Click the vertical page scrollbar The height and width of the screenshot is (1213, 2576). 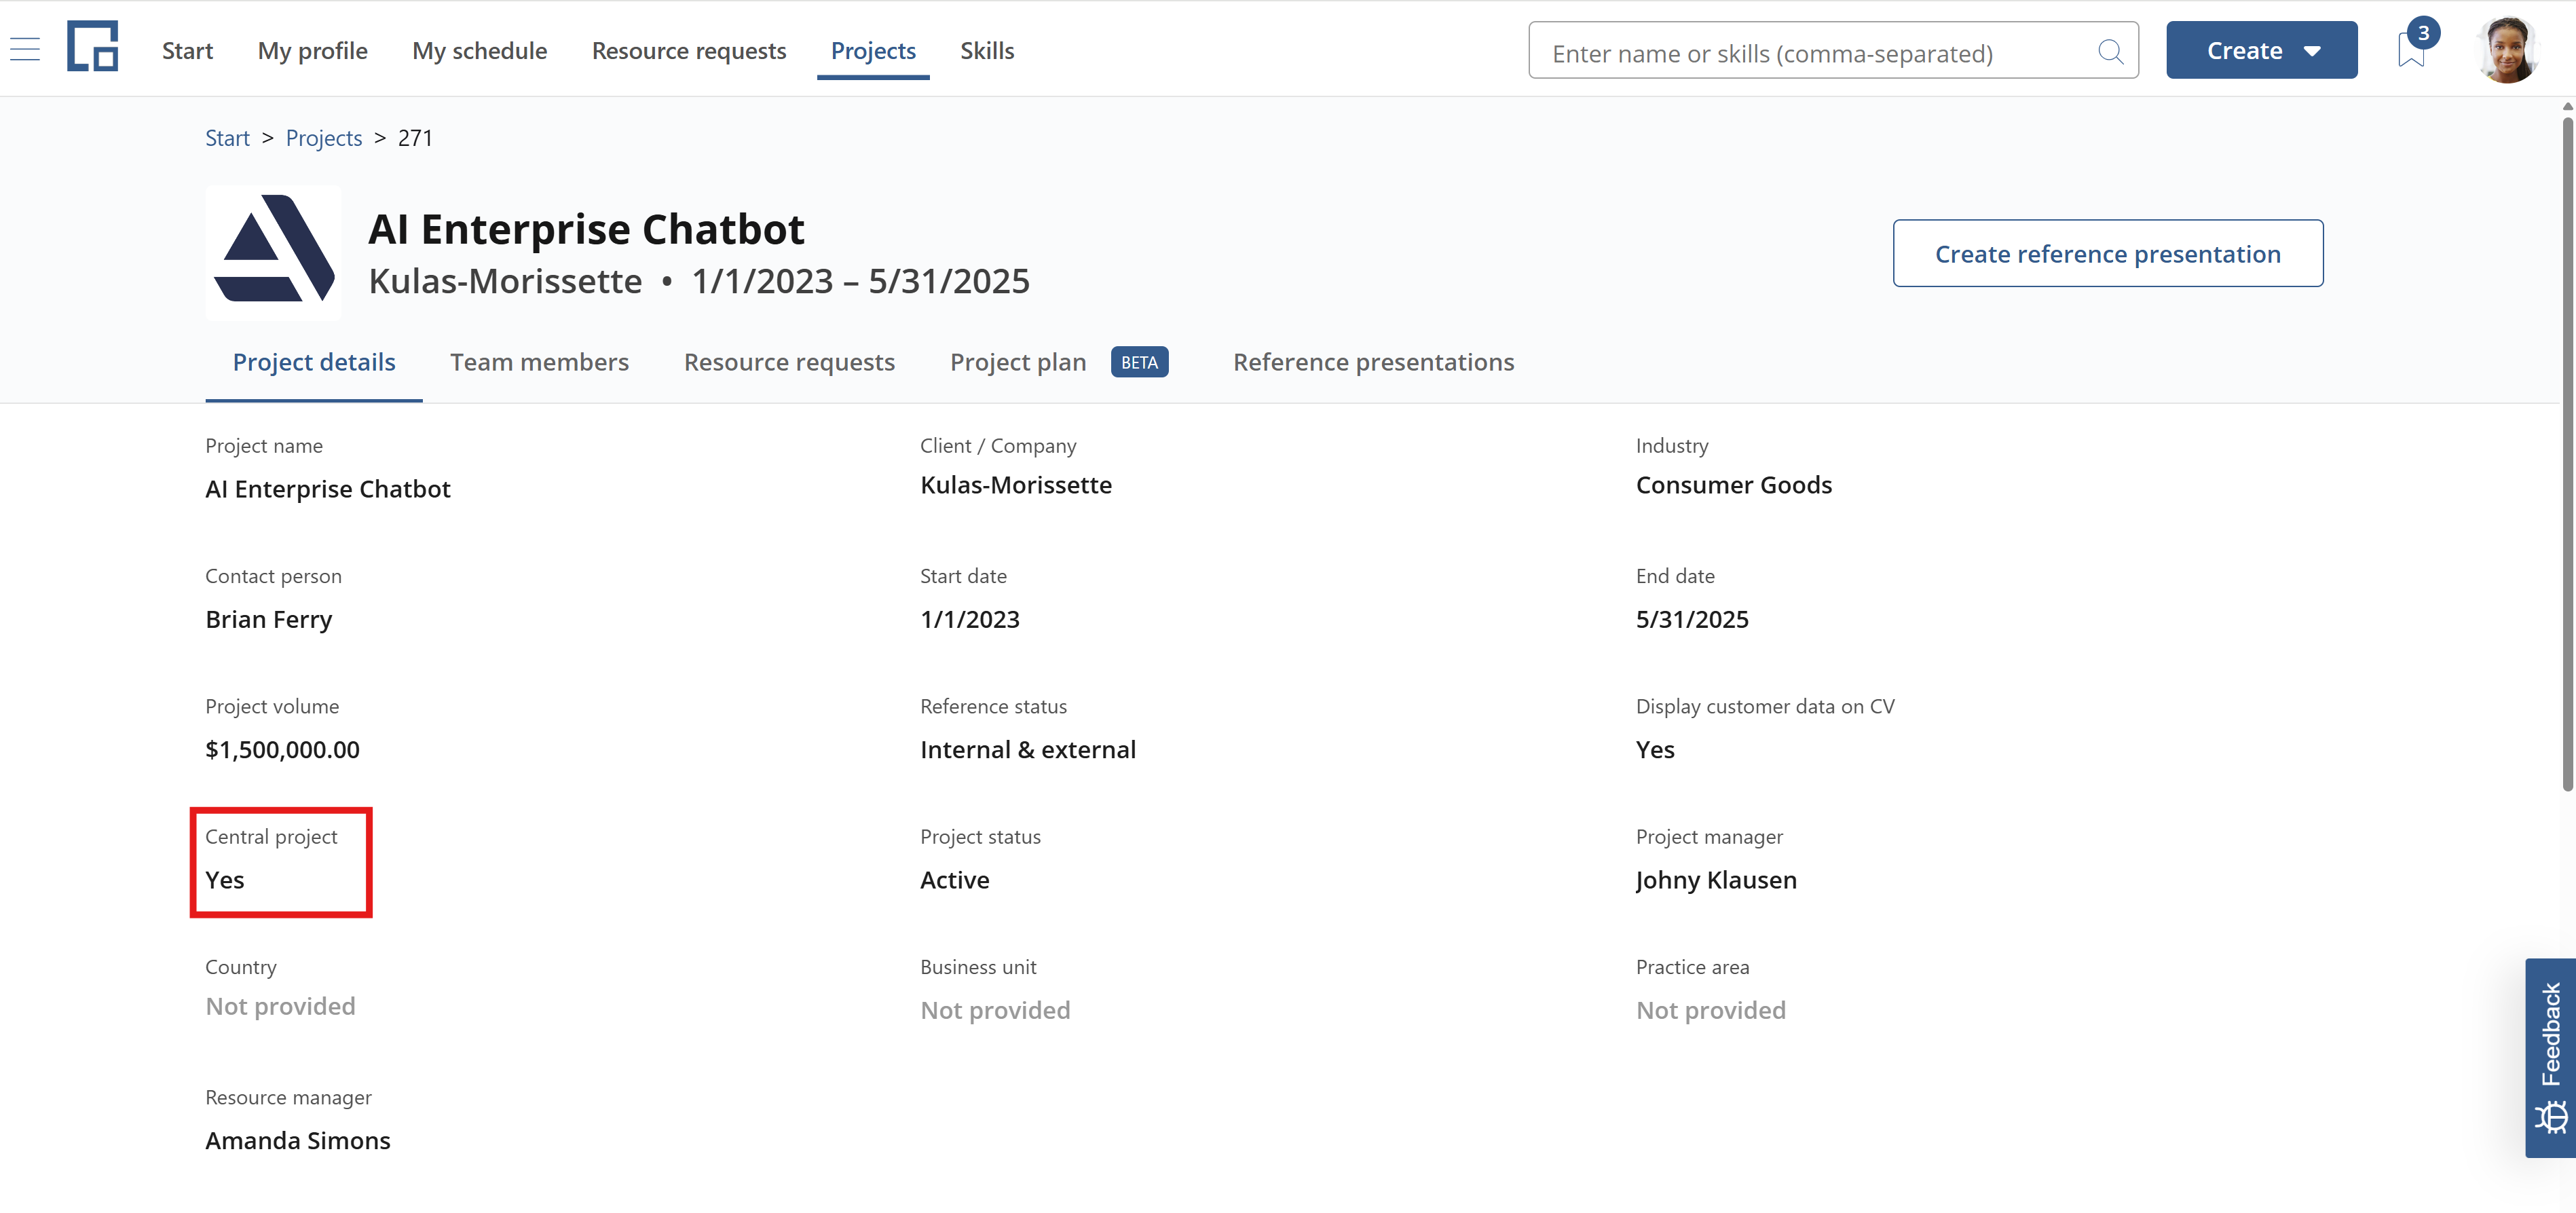(2567, 455)
